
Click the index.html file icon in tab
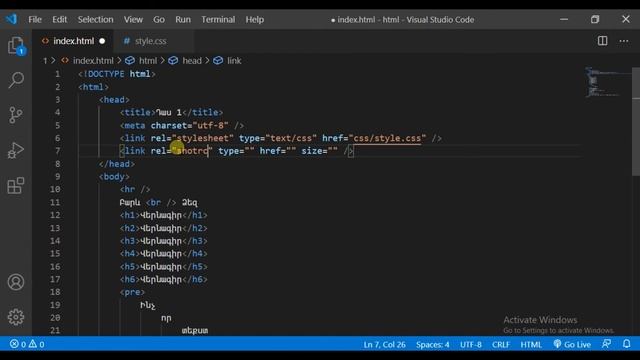pyautogui.click(x=45, y=41)
